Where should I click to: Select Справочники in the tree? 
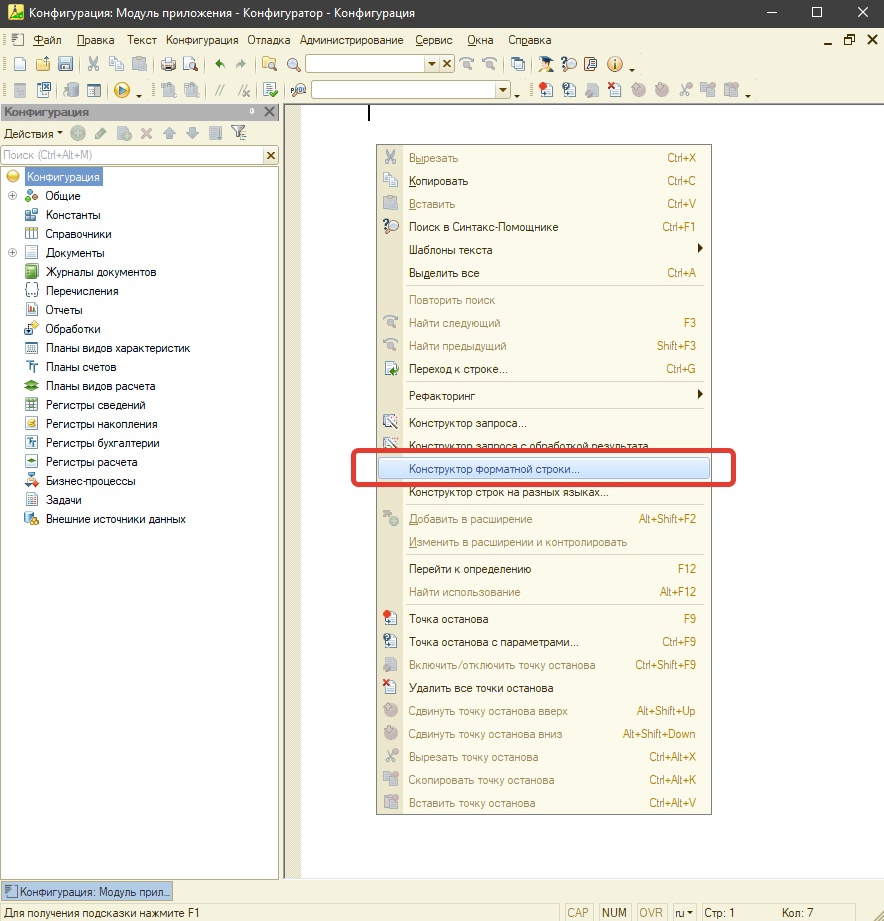pos(78,234)
